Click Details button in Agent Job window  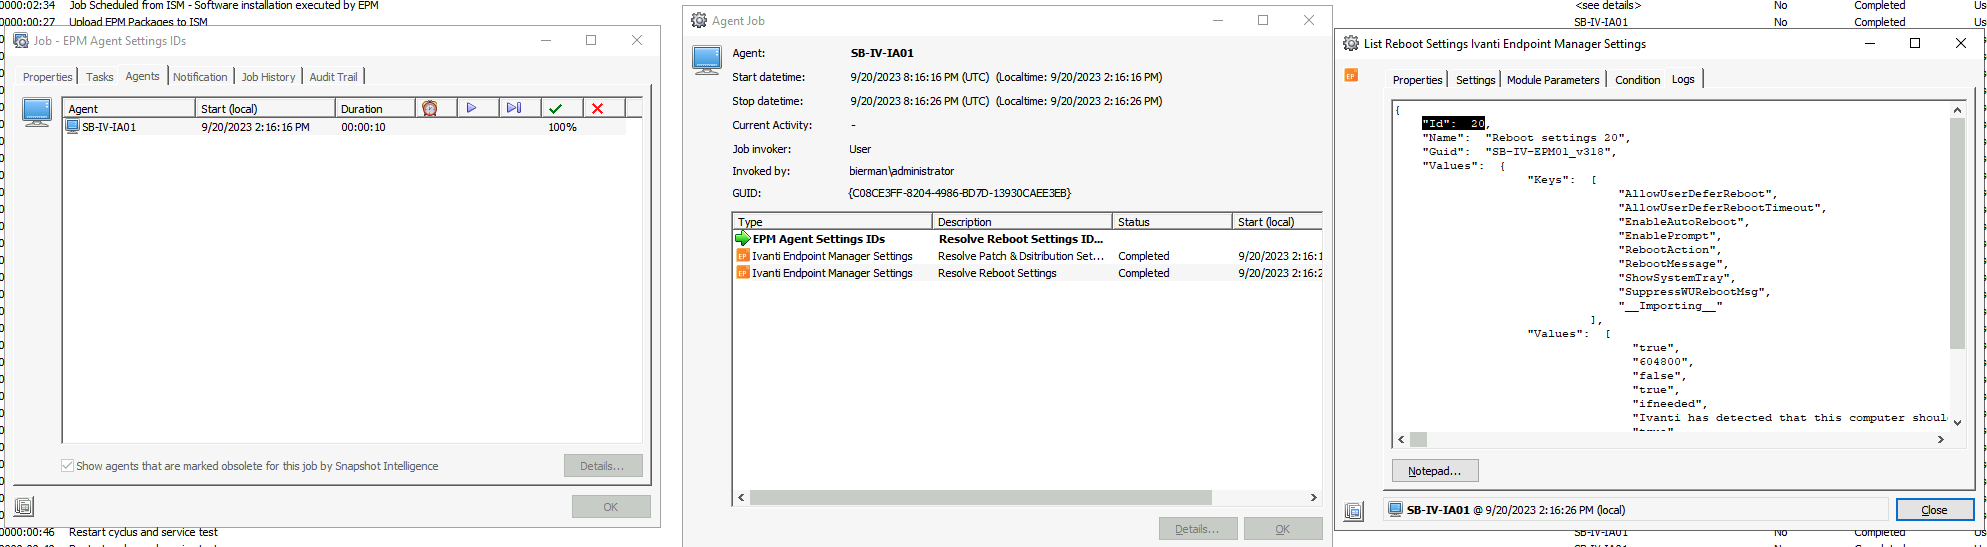pos(1198,529)
